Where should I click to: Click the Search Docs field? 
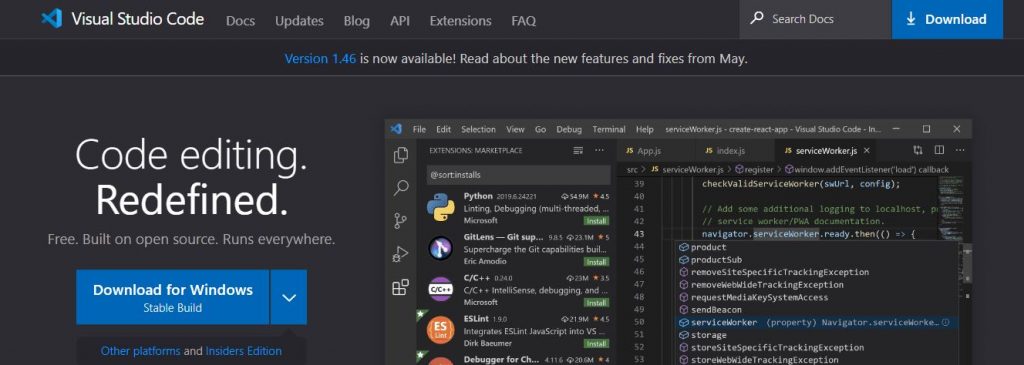pyautogui.click(x=816, y=19)
